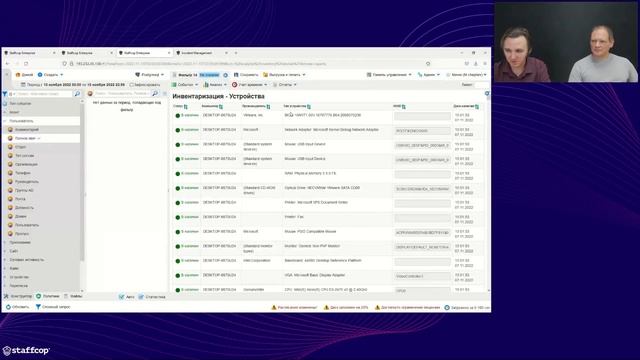
Task: Sort by the Тип устройства column sort icon
Action: [x=309, y=107]
